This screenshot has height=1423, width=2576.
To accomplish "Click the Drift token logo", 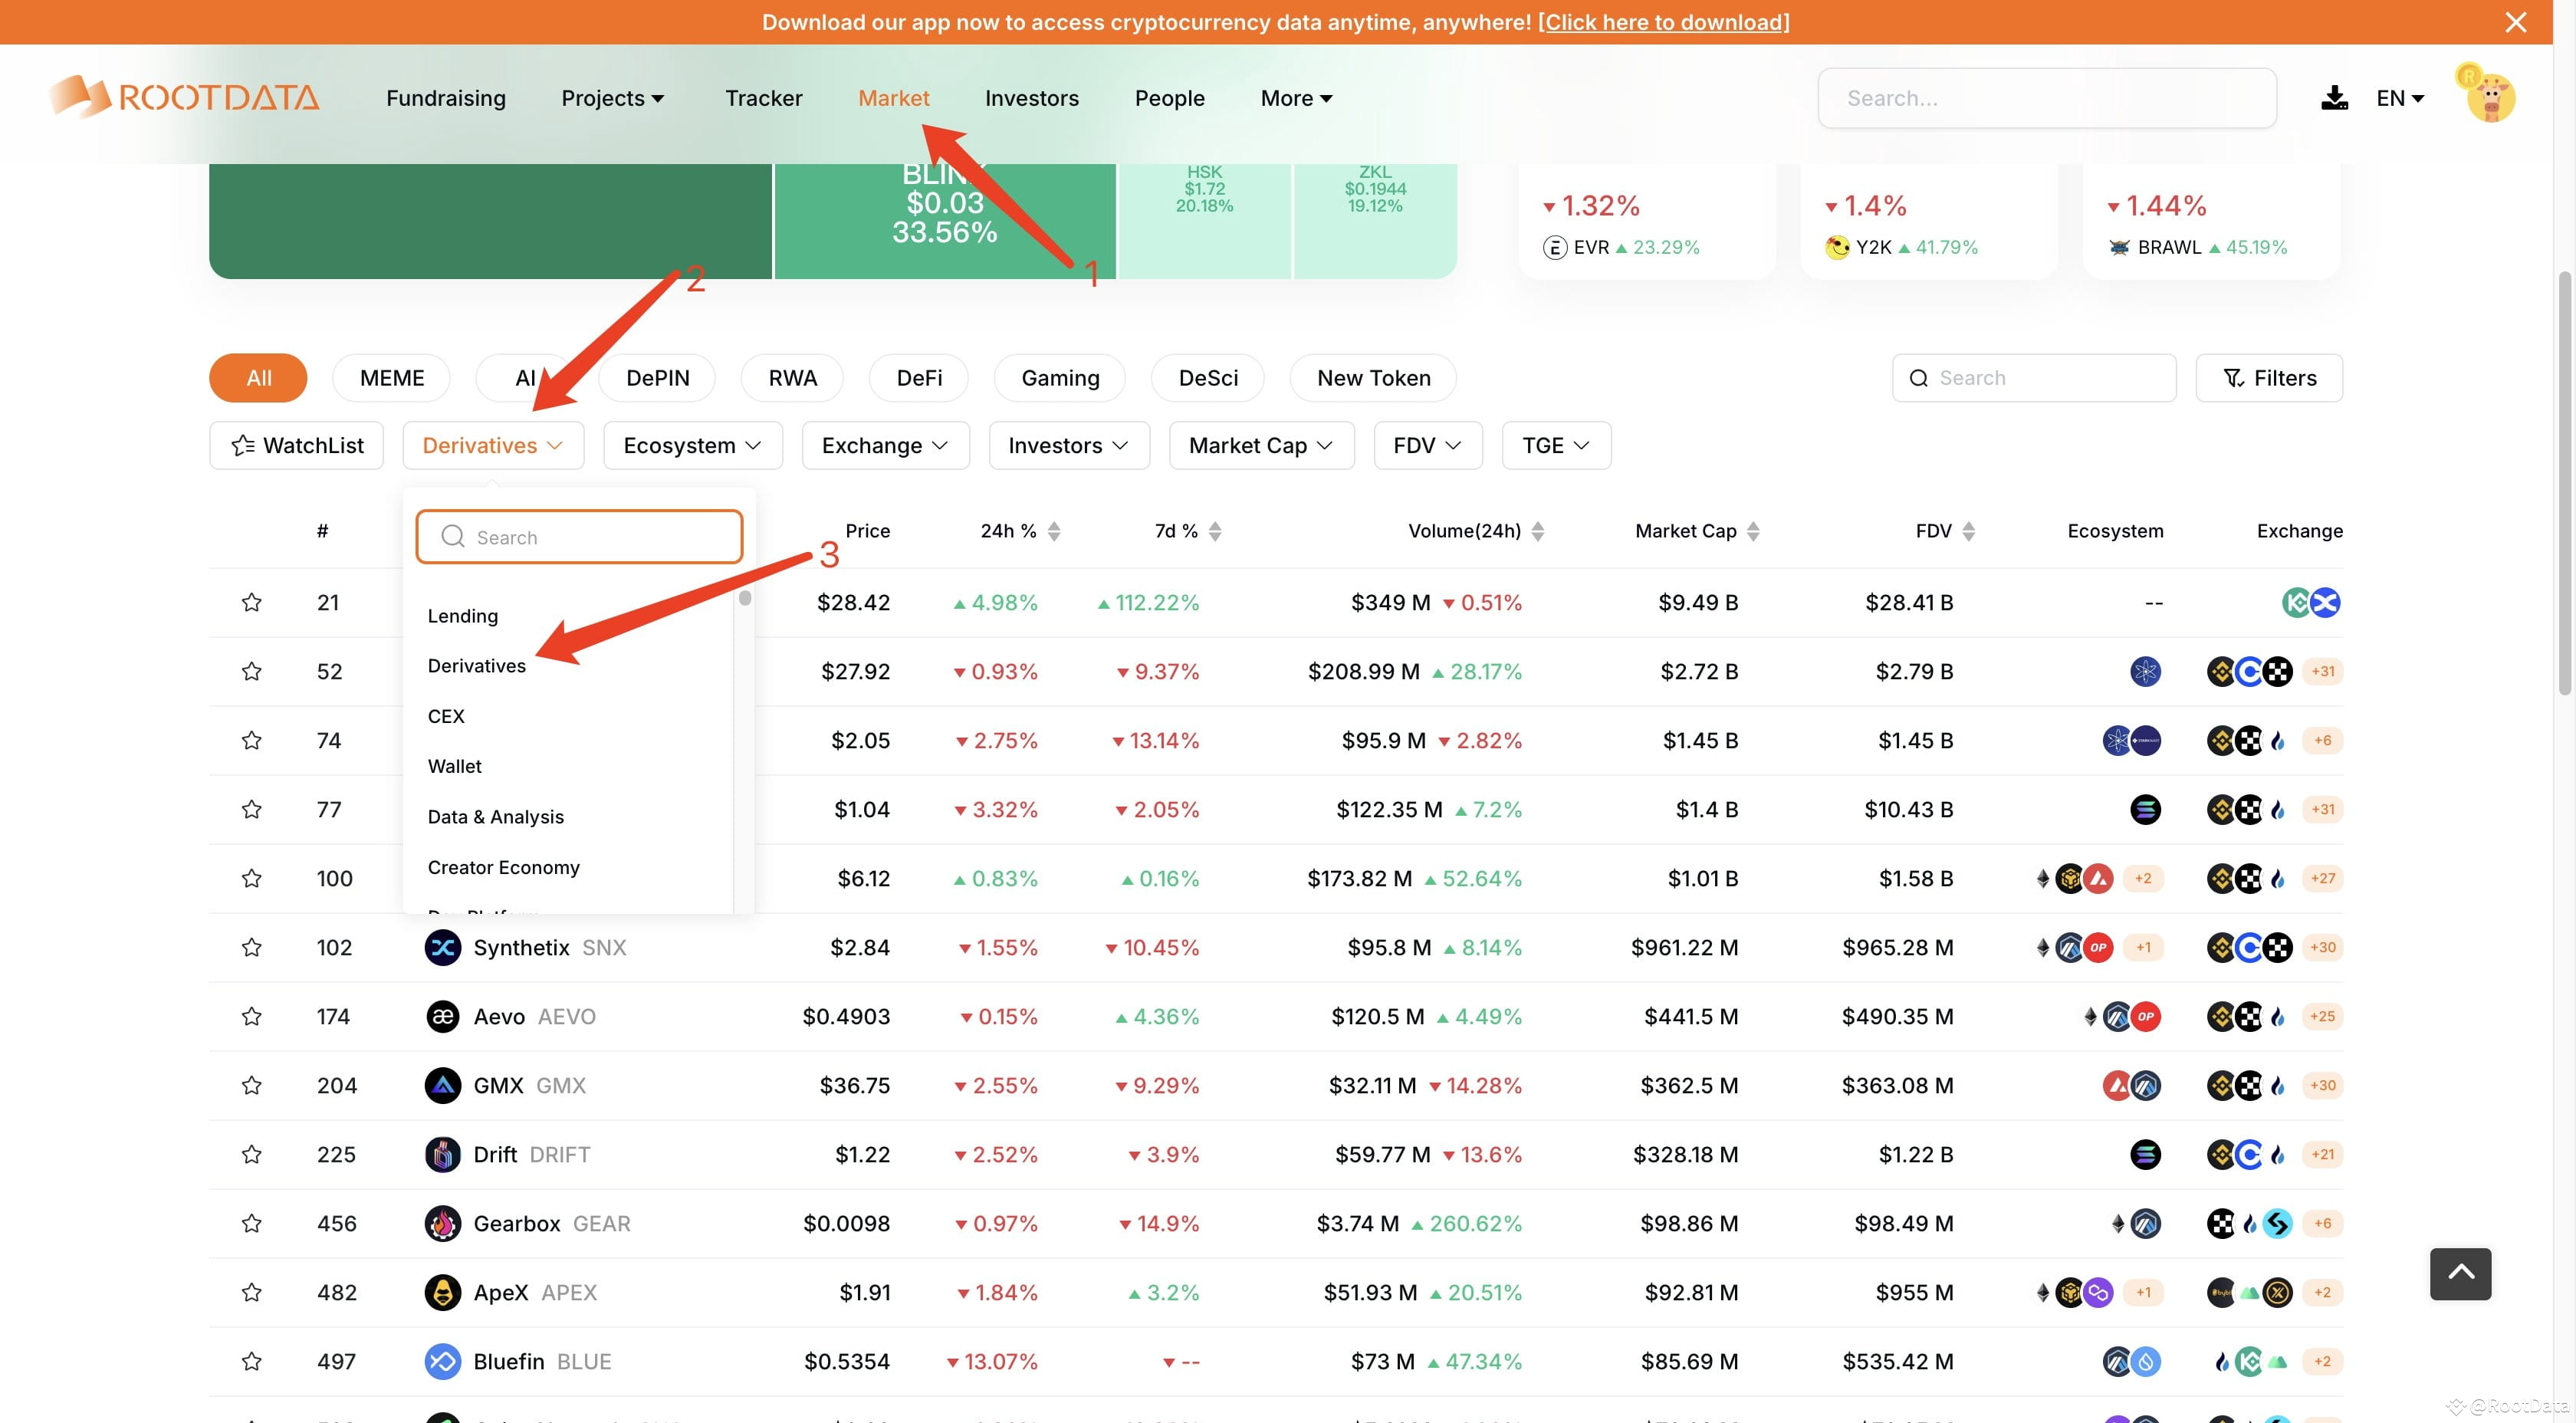I will tap(442, 1154).
